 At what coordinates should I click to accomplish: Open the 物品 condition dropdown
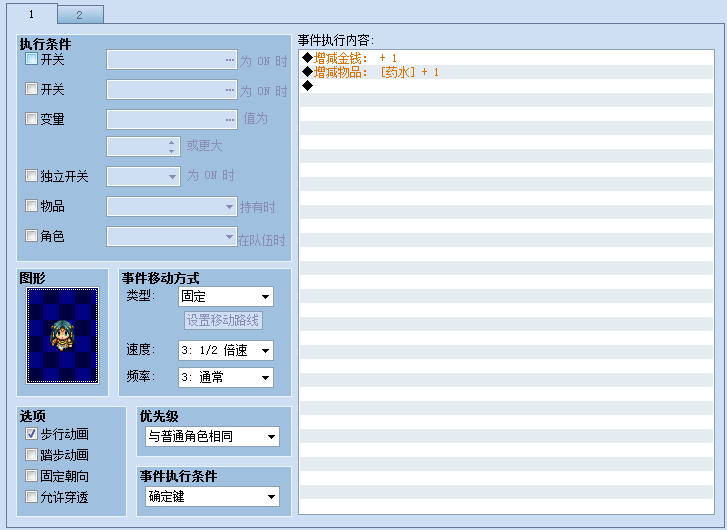point(172,206)
